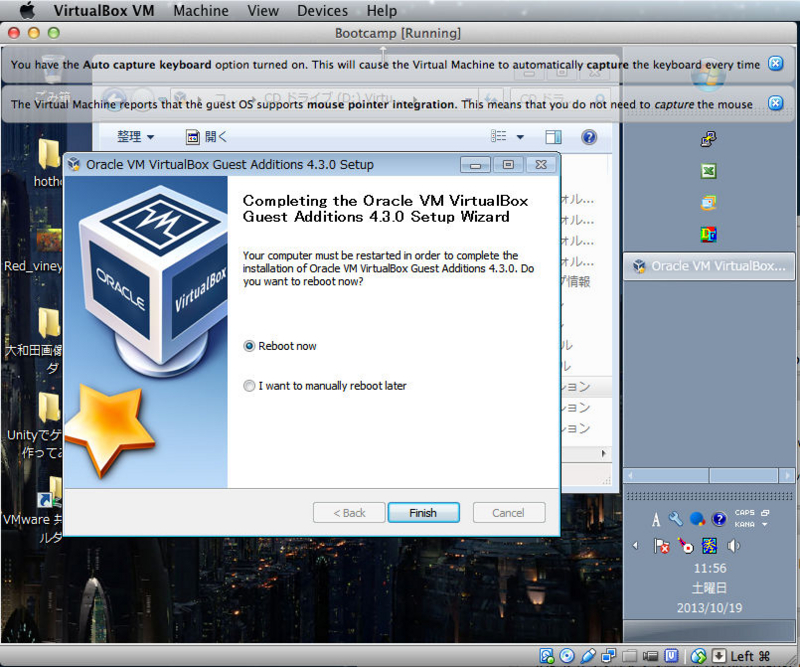800x667 pixels.
Task: Click the Red_viney desktop icon
Action: point(48,239)
